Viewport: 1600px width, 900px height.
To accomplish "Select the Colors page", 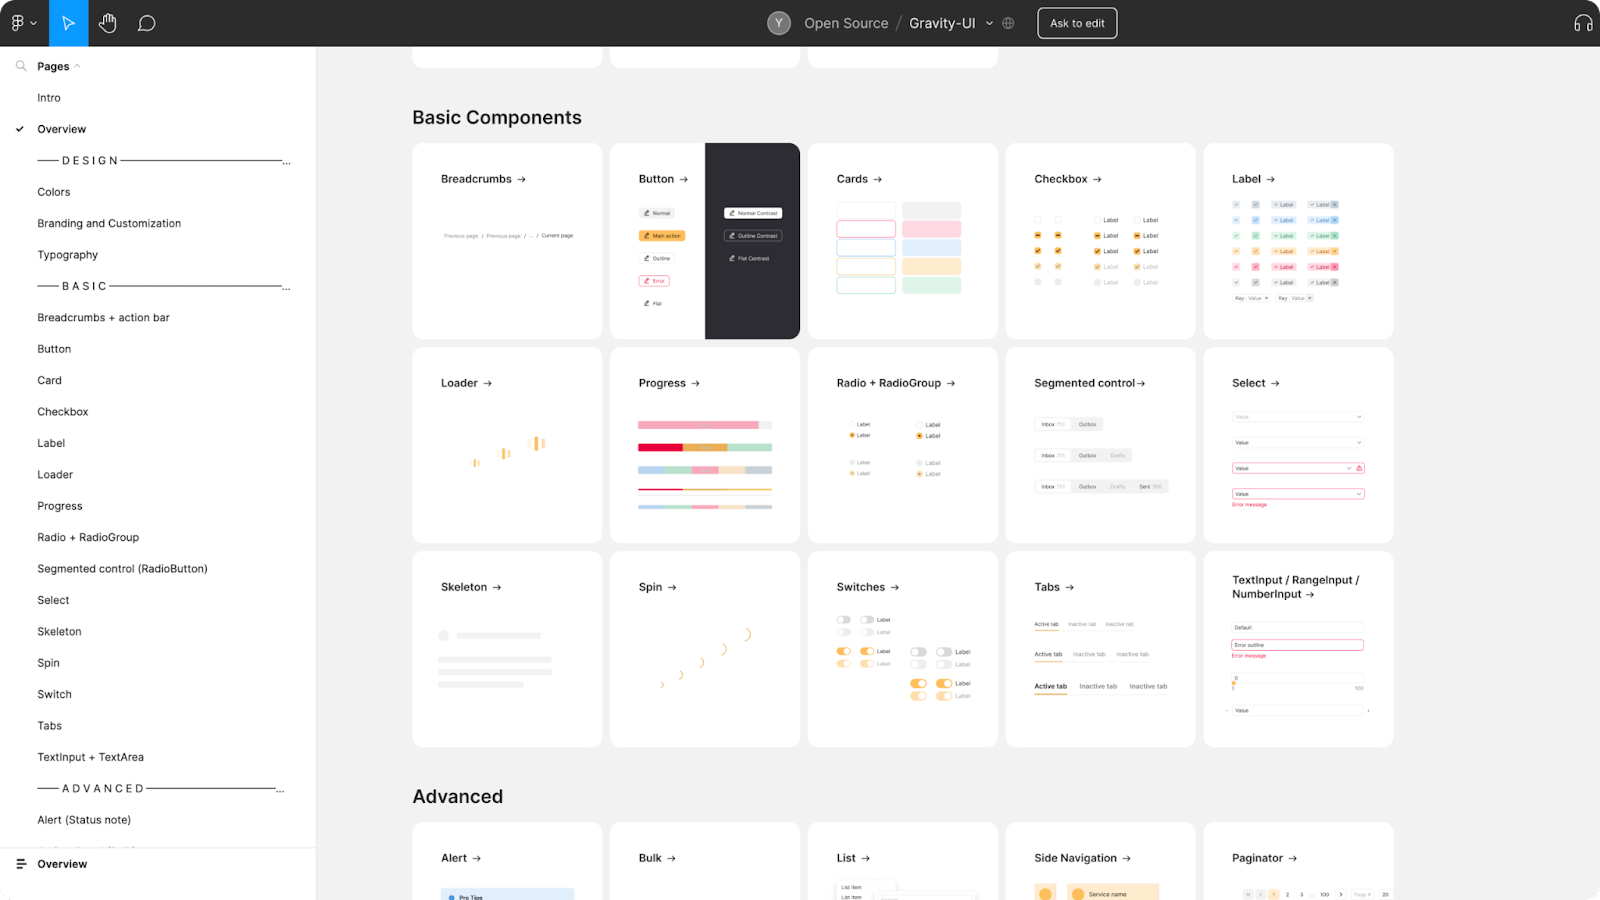I will pos(54,192).
